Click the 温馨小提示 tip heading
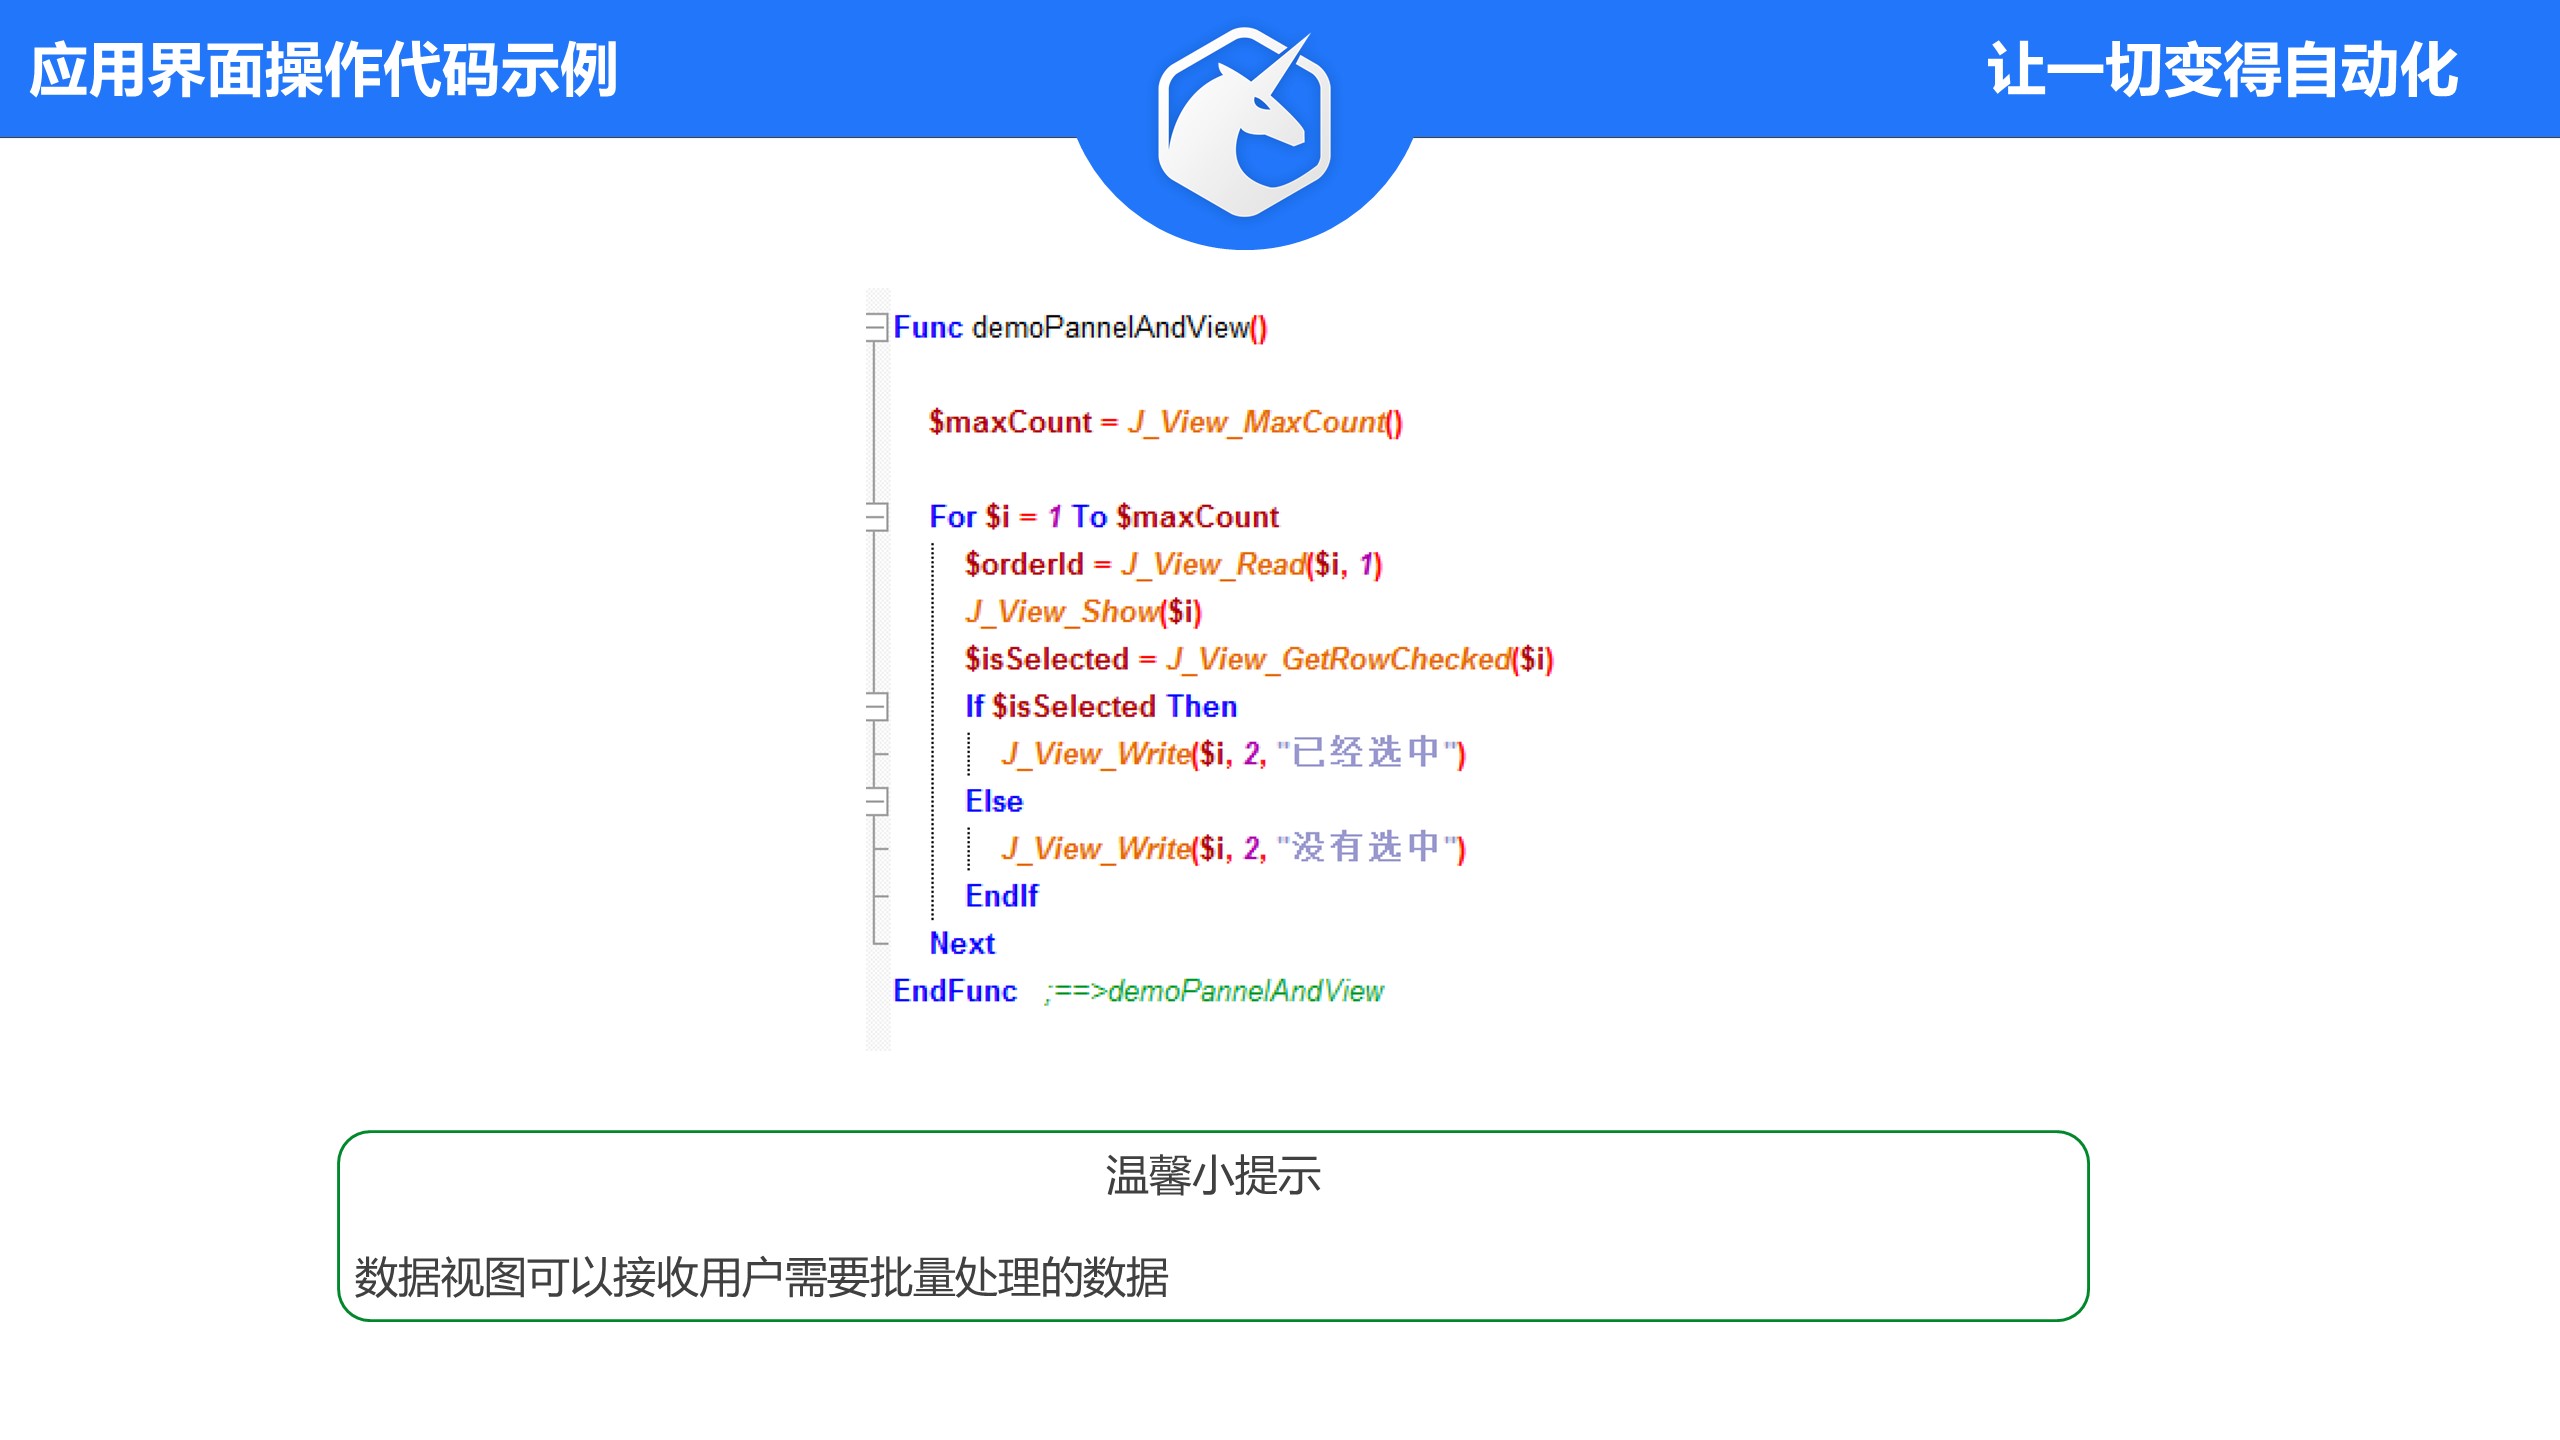 coord(1213,1176)
